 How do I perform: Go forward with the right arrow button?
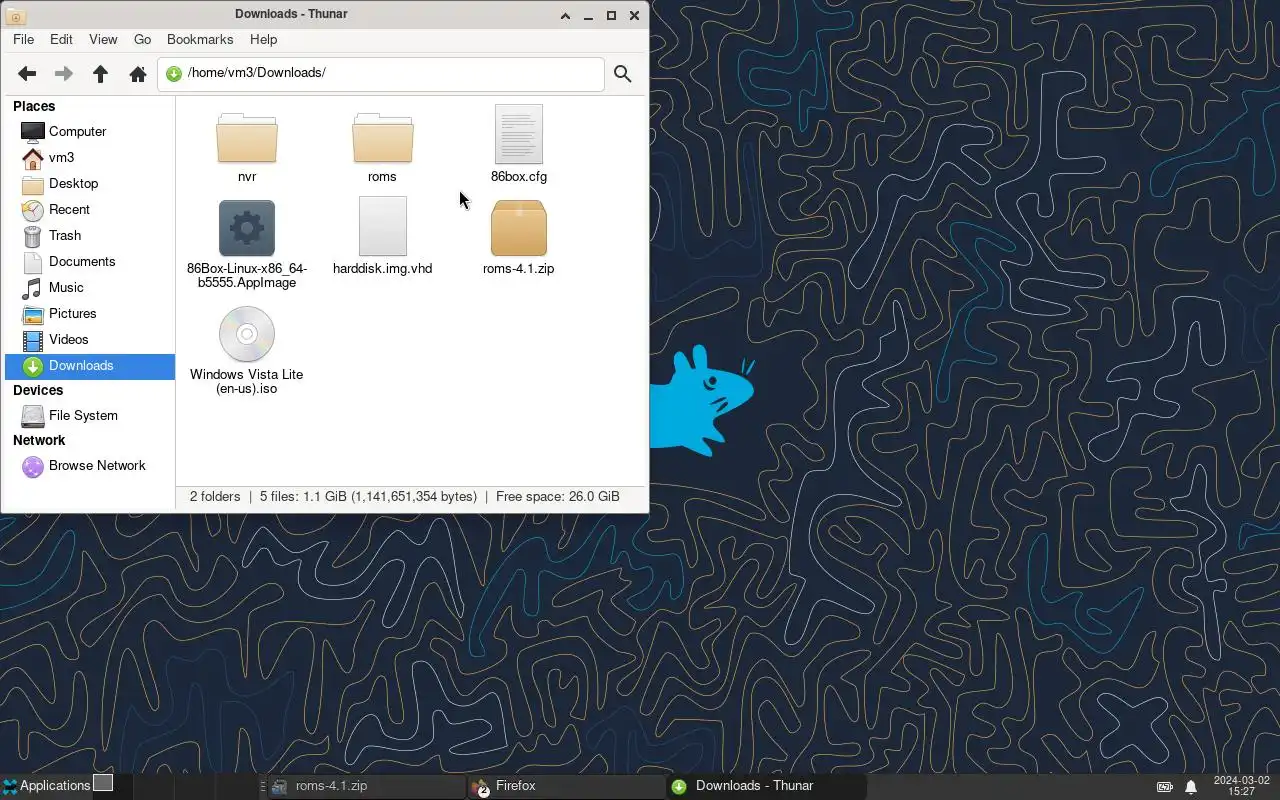[63, 74]
